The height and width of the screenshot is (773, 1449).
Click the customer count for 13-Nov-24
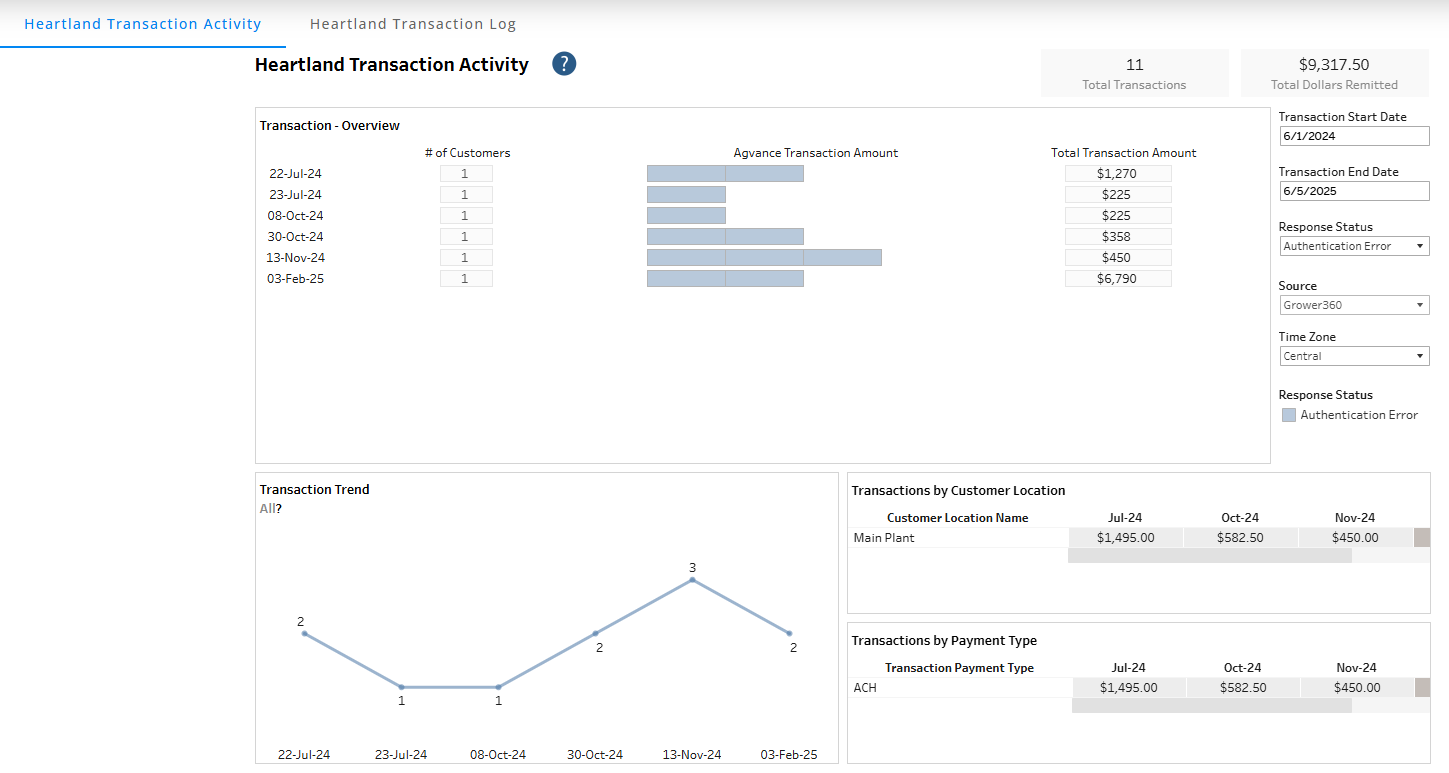(x=466, y=258)
